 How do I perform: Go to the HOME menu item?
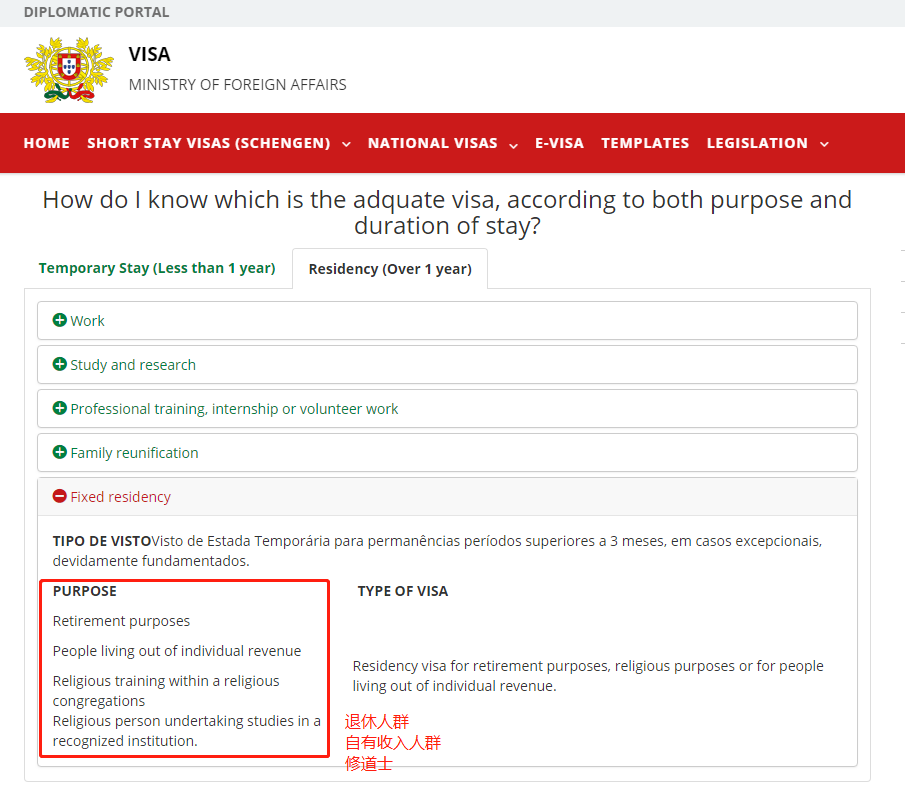coord(47,143)
